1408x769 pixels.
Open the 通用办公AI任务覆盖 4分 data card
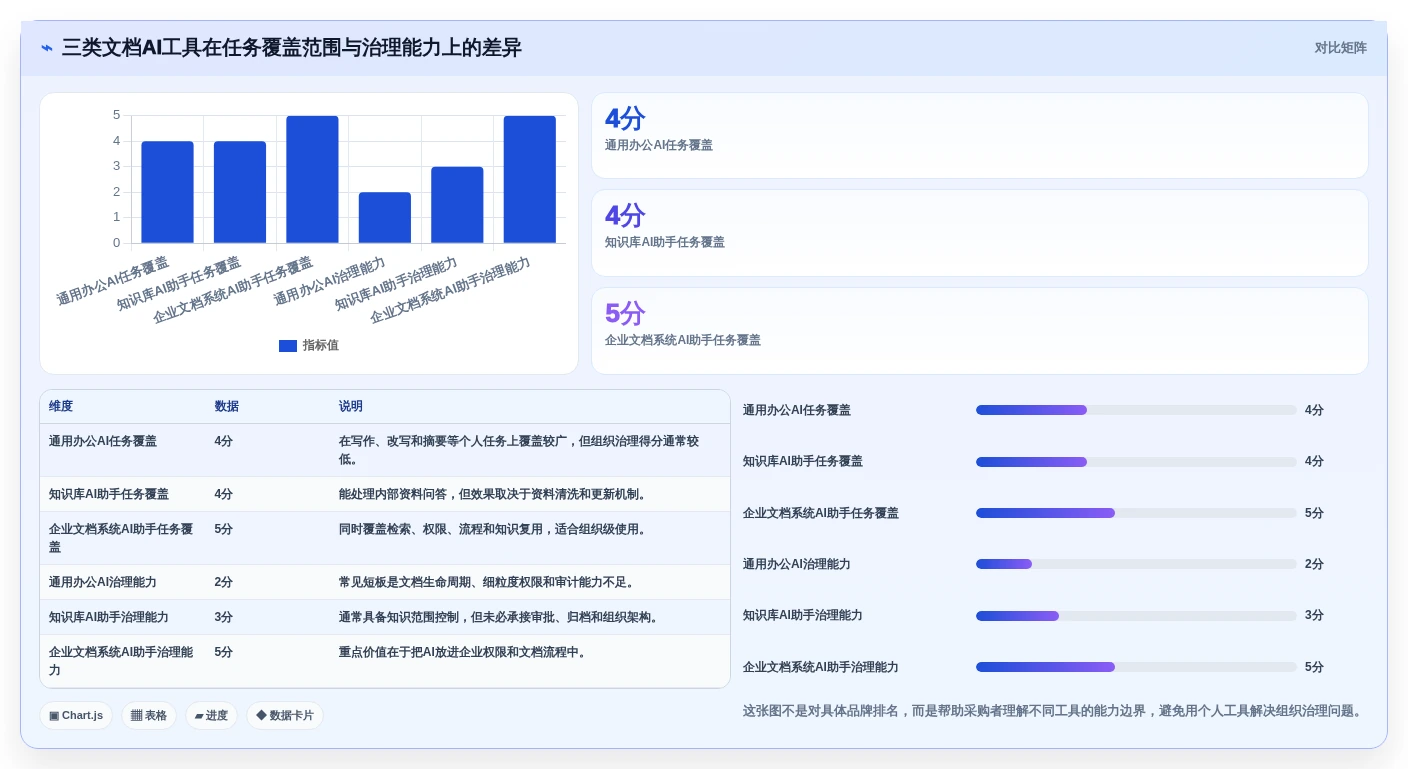click(980, 136)
